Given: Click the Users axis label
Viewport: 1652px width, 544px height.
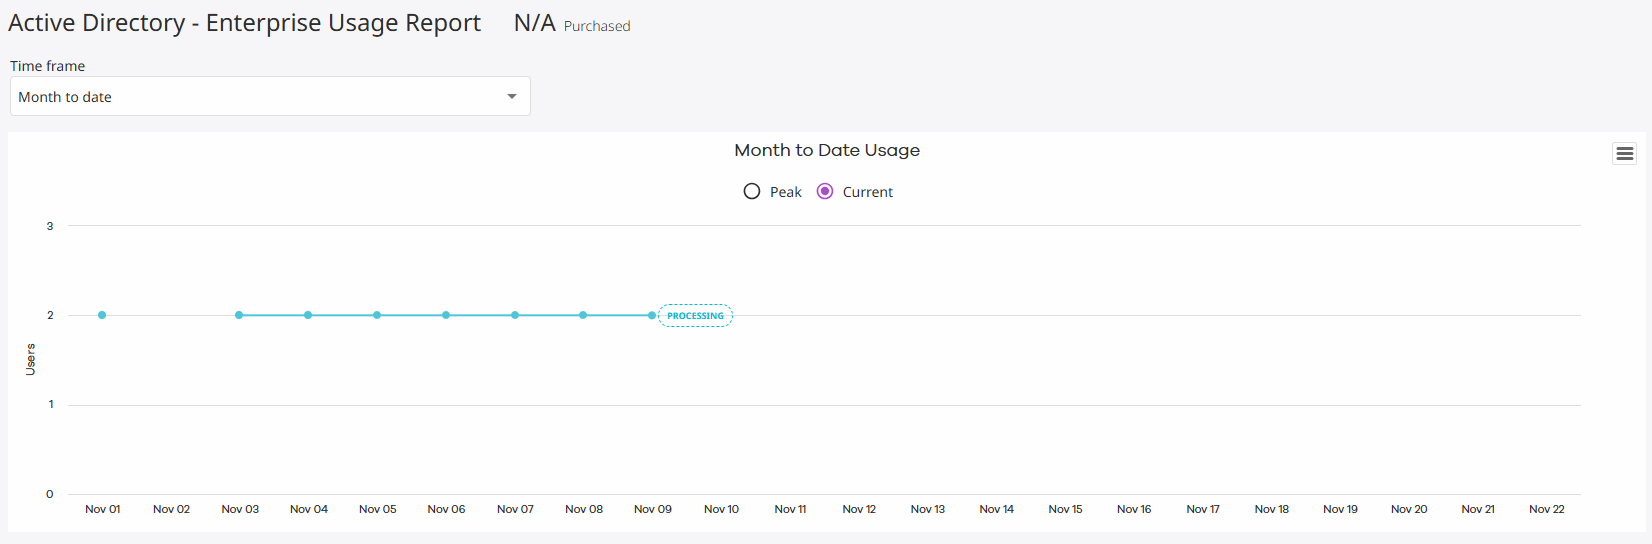Looking at the screenshot, I should 30,359.
